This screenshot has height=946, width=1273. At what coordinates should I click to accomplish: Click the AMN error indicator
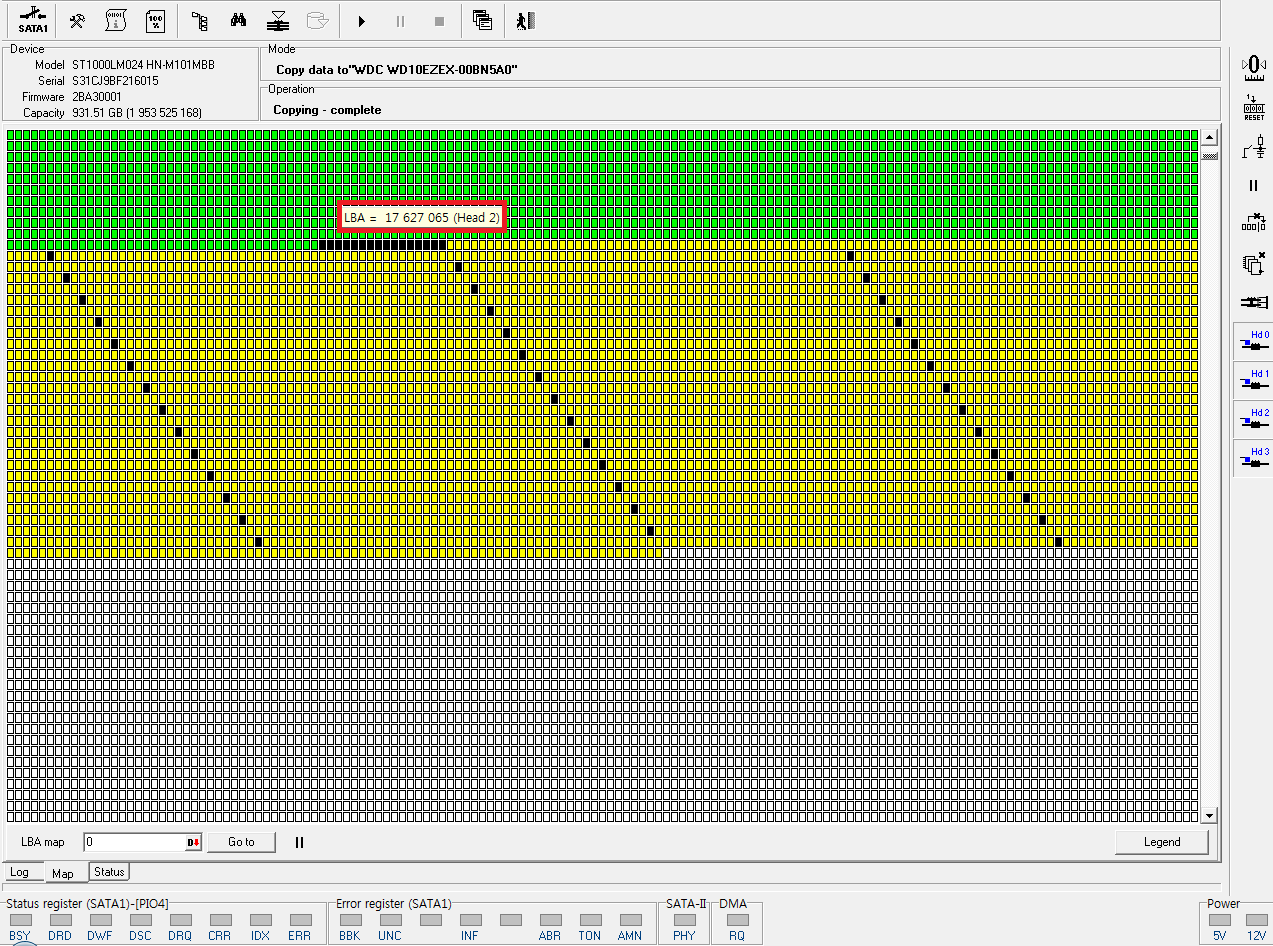(x=630, y=920)
